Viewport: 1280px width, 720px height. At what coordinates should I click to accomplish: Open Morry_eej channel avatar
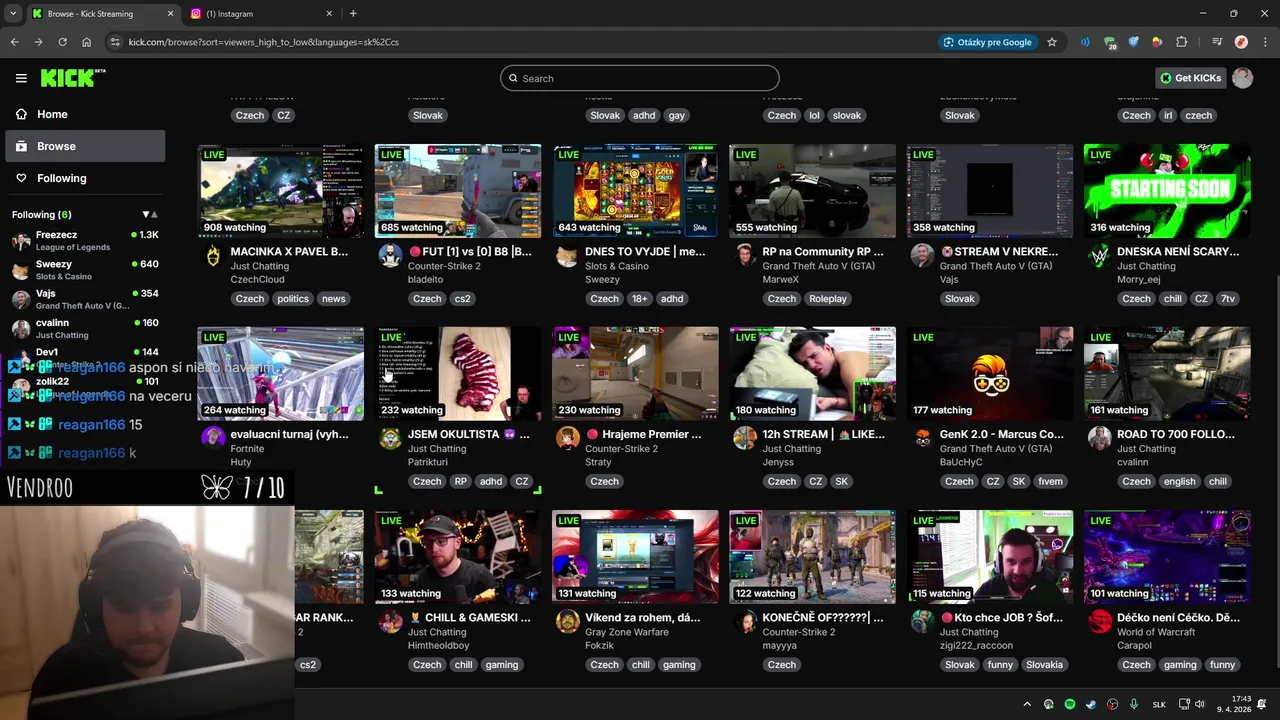coord(1099,255)
